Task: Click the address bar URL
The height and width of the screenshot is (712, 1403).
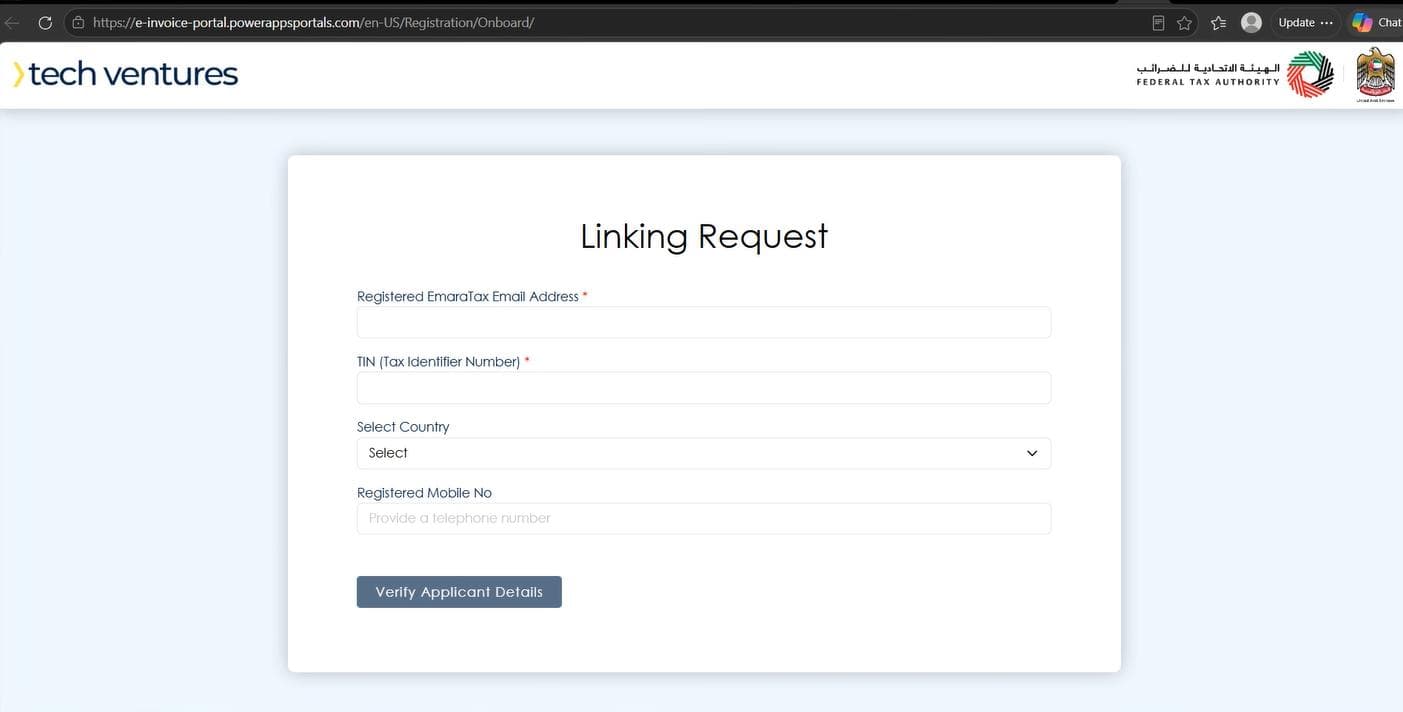Action: pyautogui.click(x=313, y=22)
